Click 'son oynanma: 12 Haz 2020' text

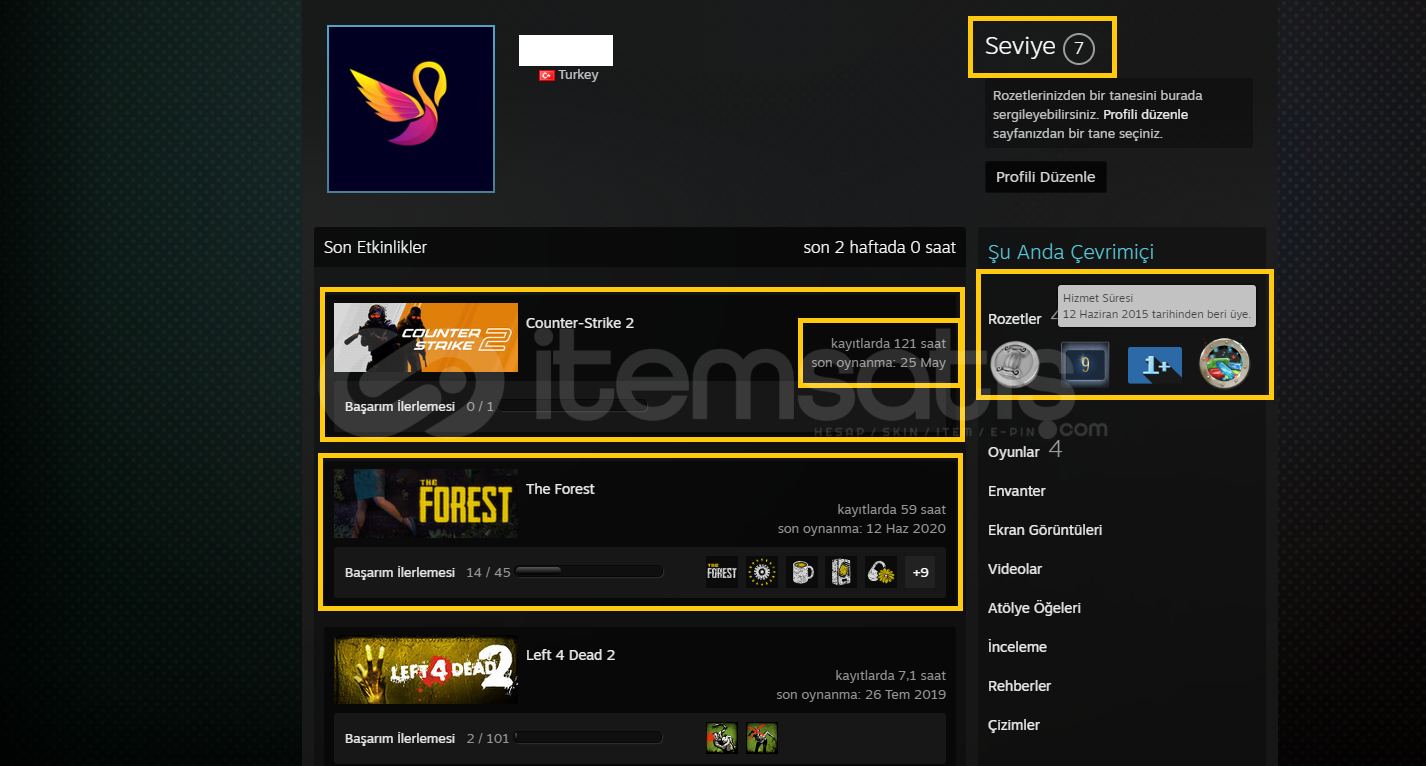(x=862, y=528)
